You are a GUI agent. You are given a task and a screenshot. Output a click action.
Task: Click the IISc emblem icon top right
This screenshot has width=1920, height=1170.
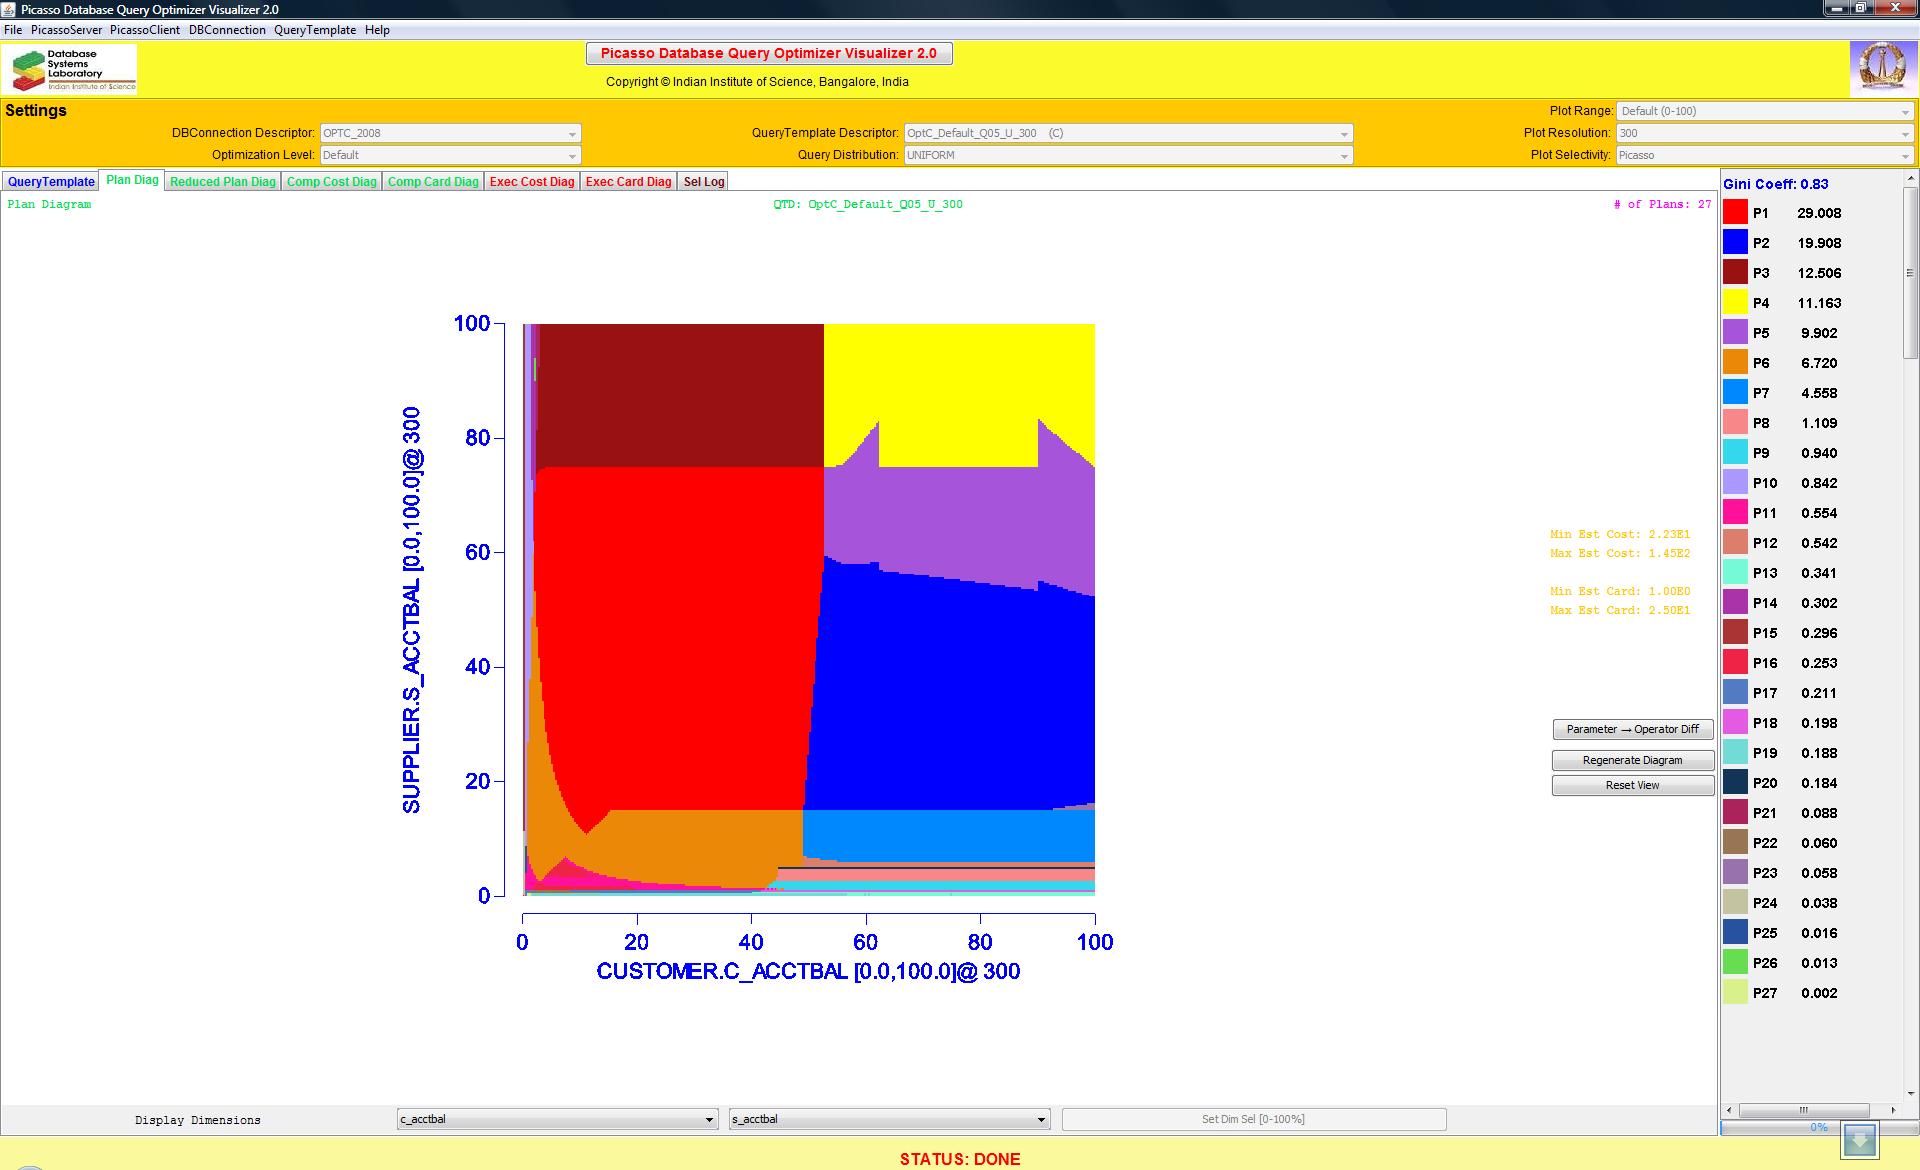point(1881,68)
